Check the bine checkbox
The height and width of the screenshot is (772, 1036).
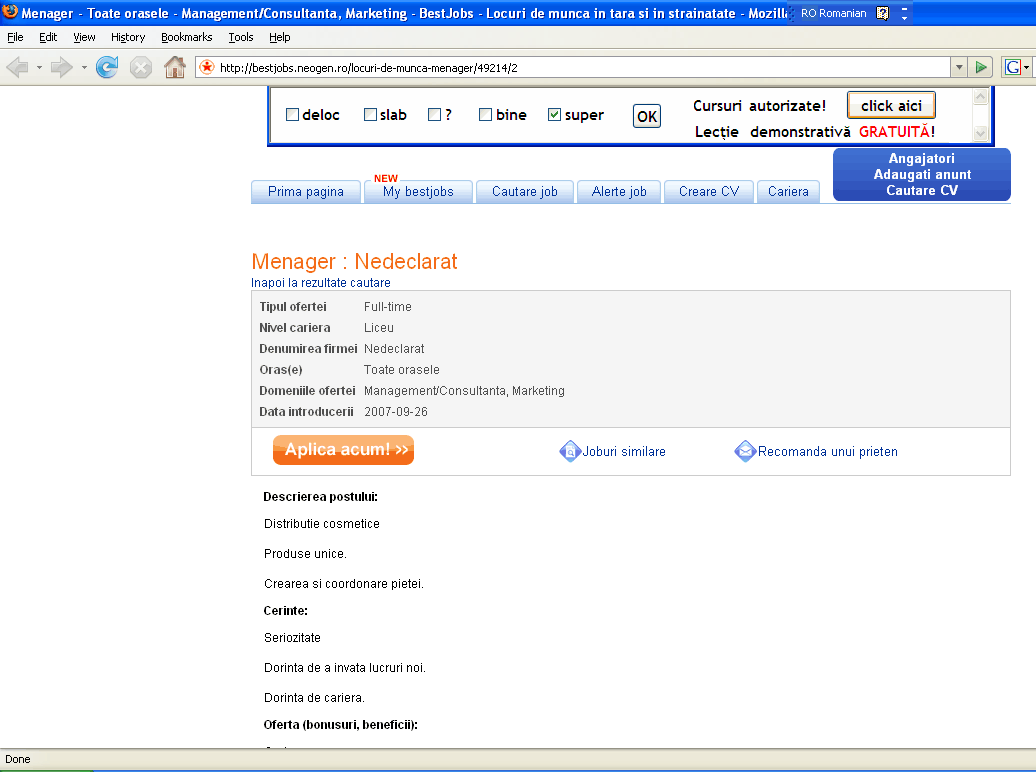point(485,115)
